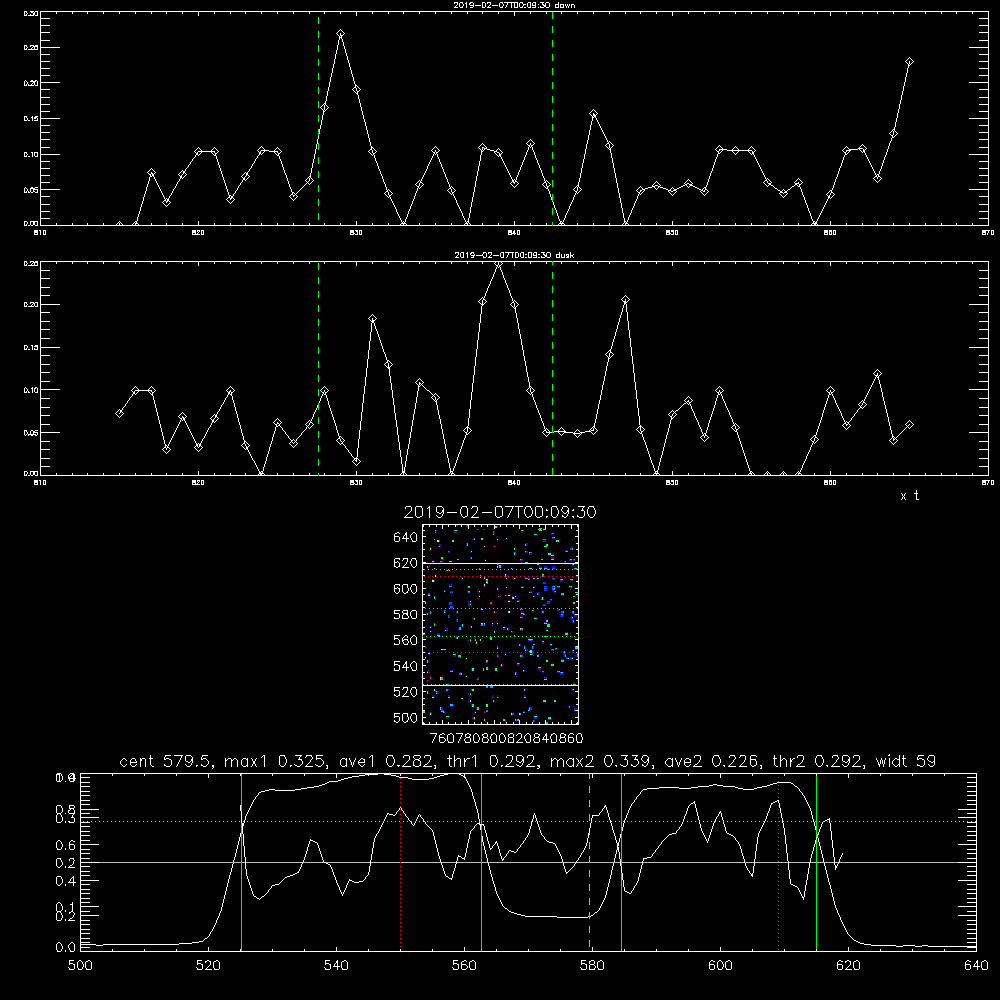1000x1000 pixels.
Task: Click the green solid line near 585 in bottom plot
Action: click(621, 861)
